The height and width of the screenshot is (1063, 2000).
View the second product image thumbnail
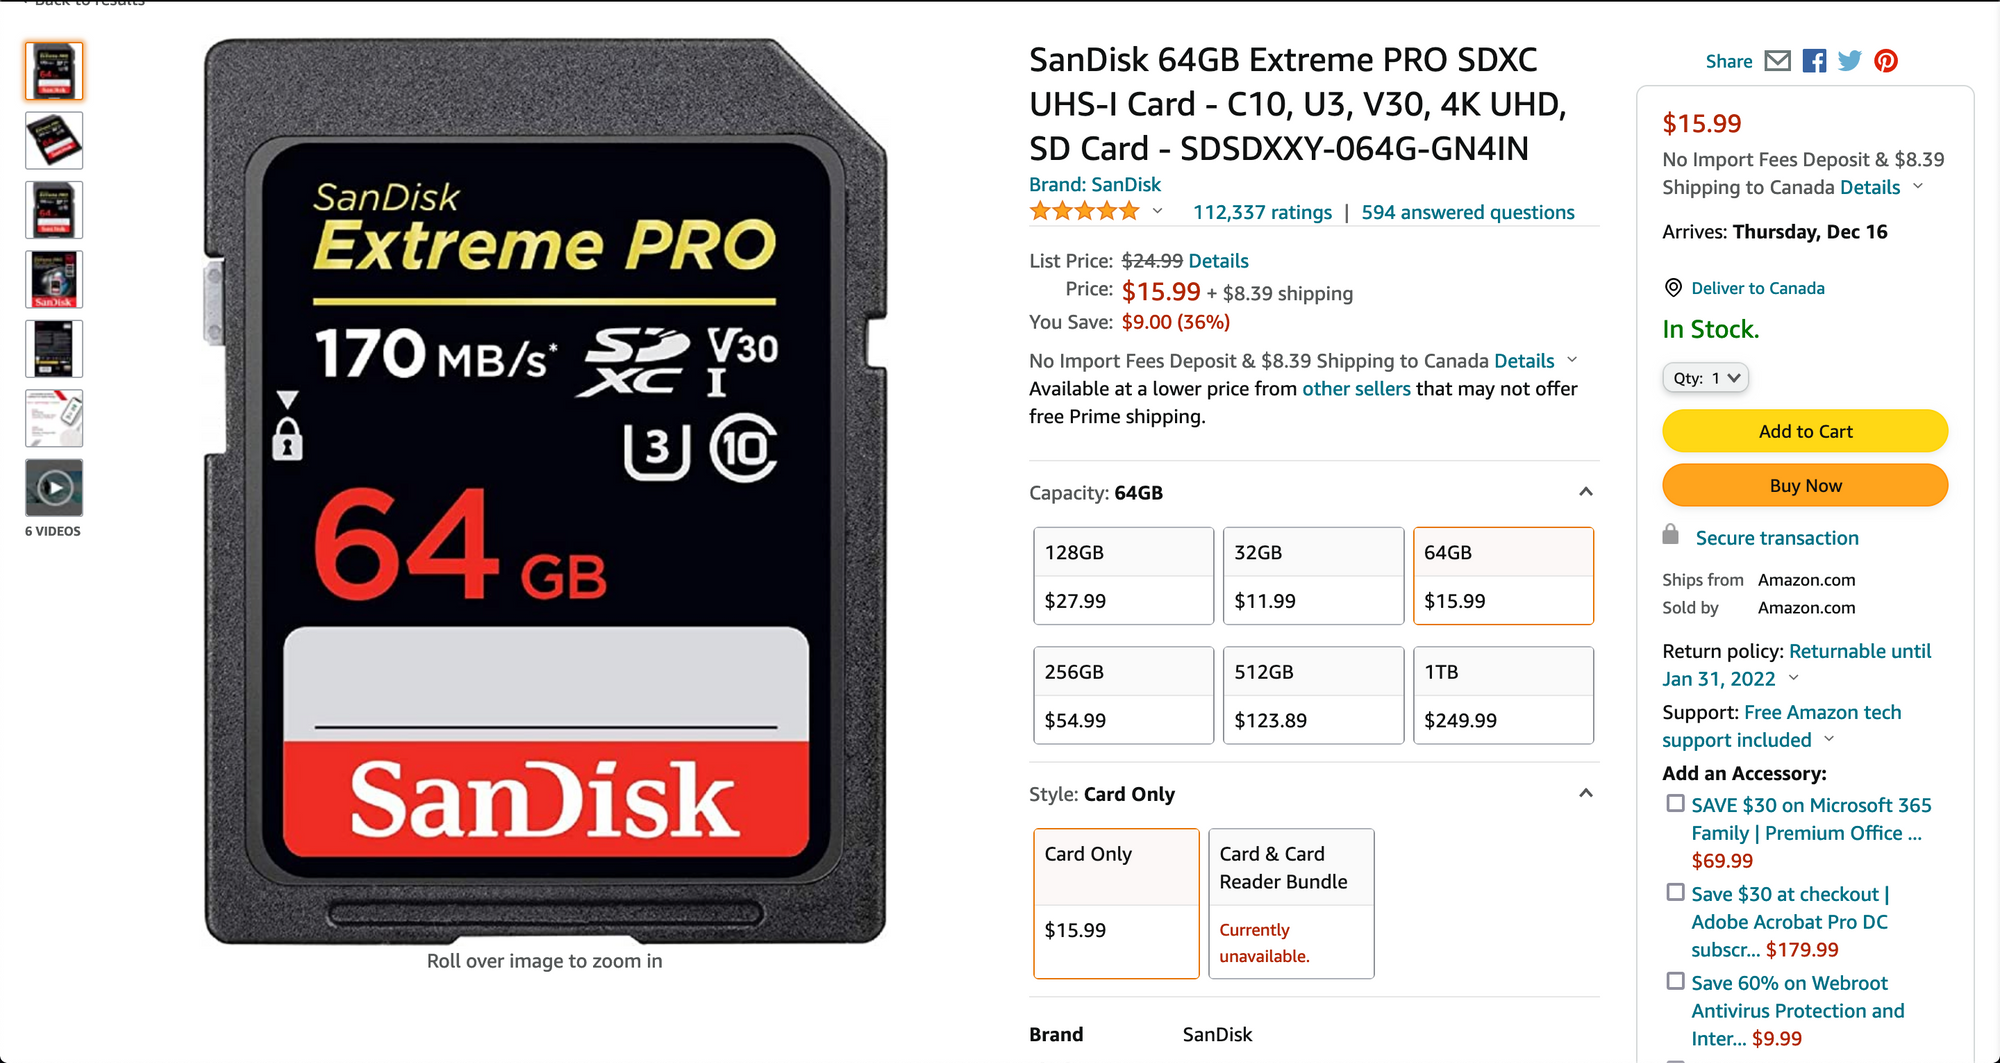[x=54, y=140]
